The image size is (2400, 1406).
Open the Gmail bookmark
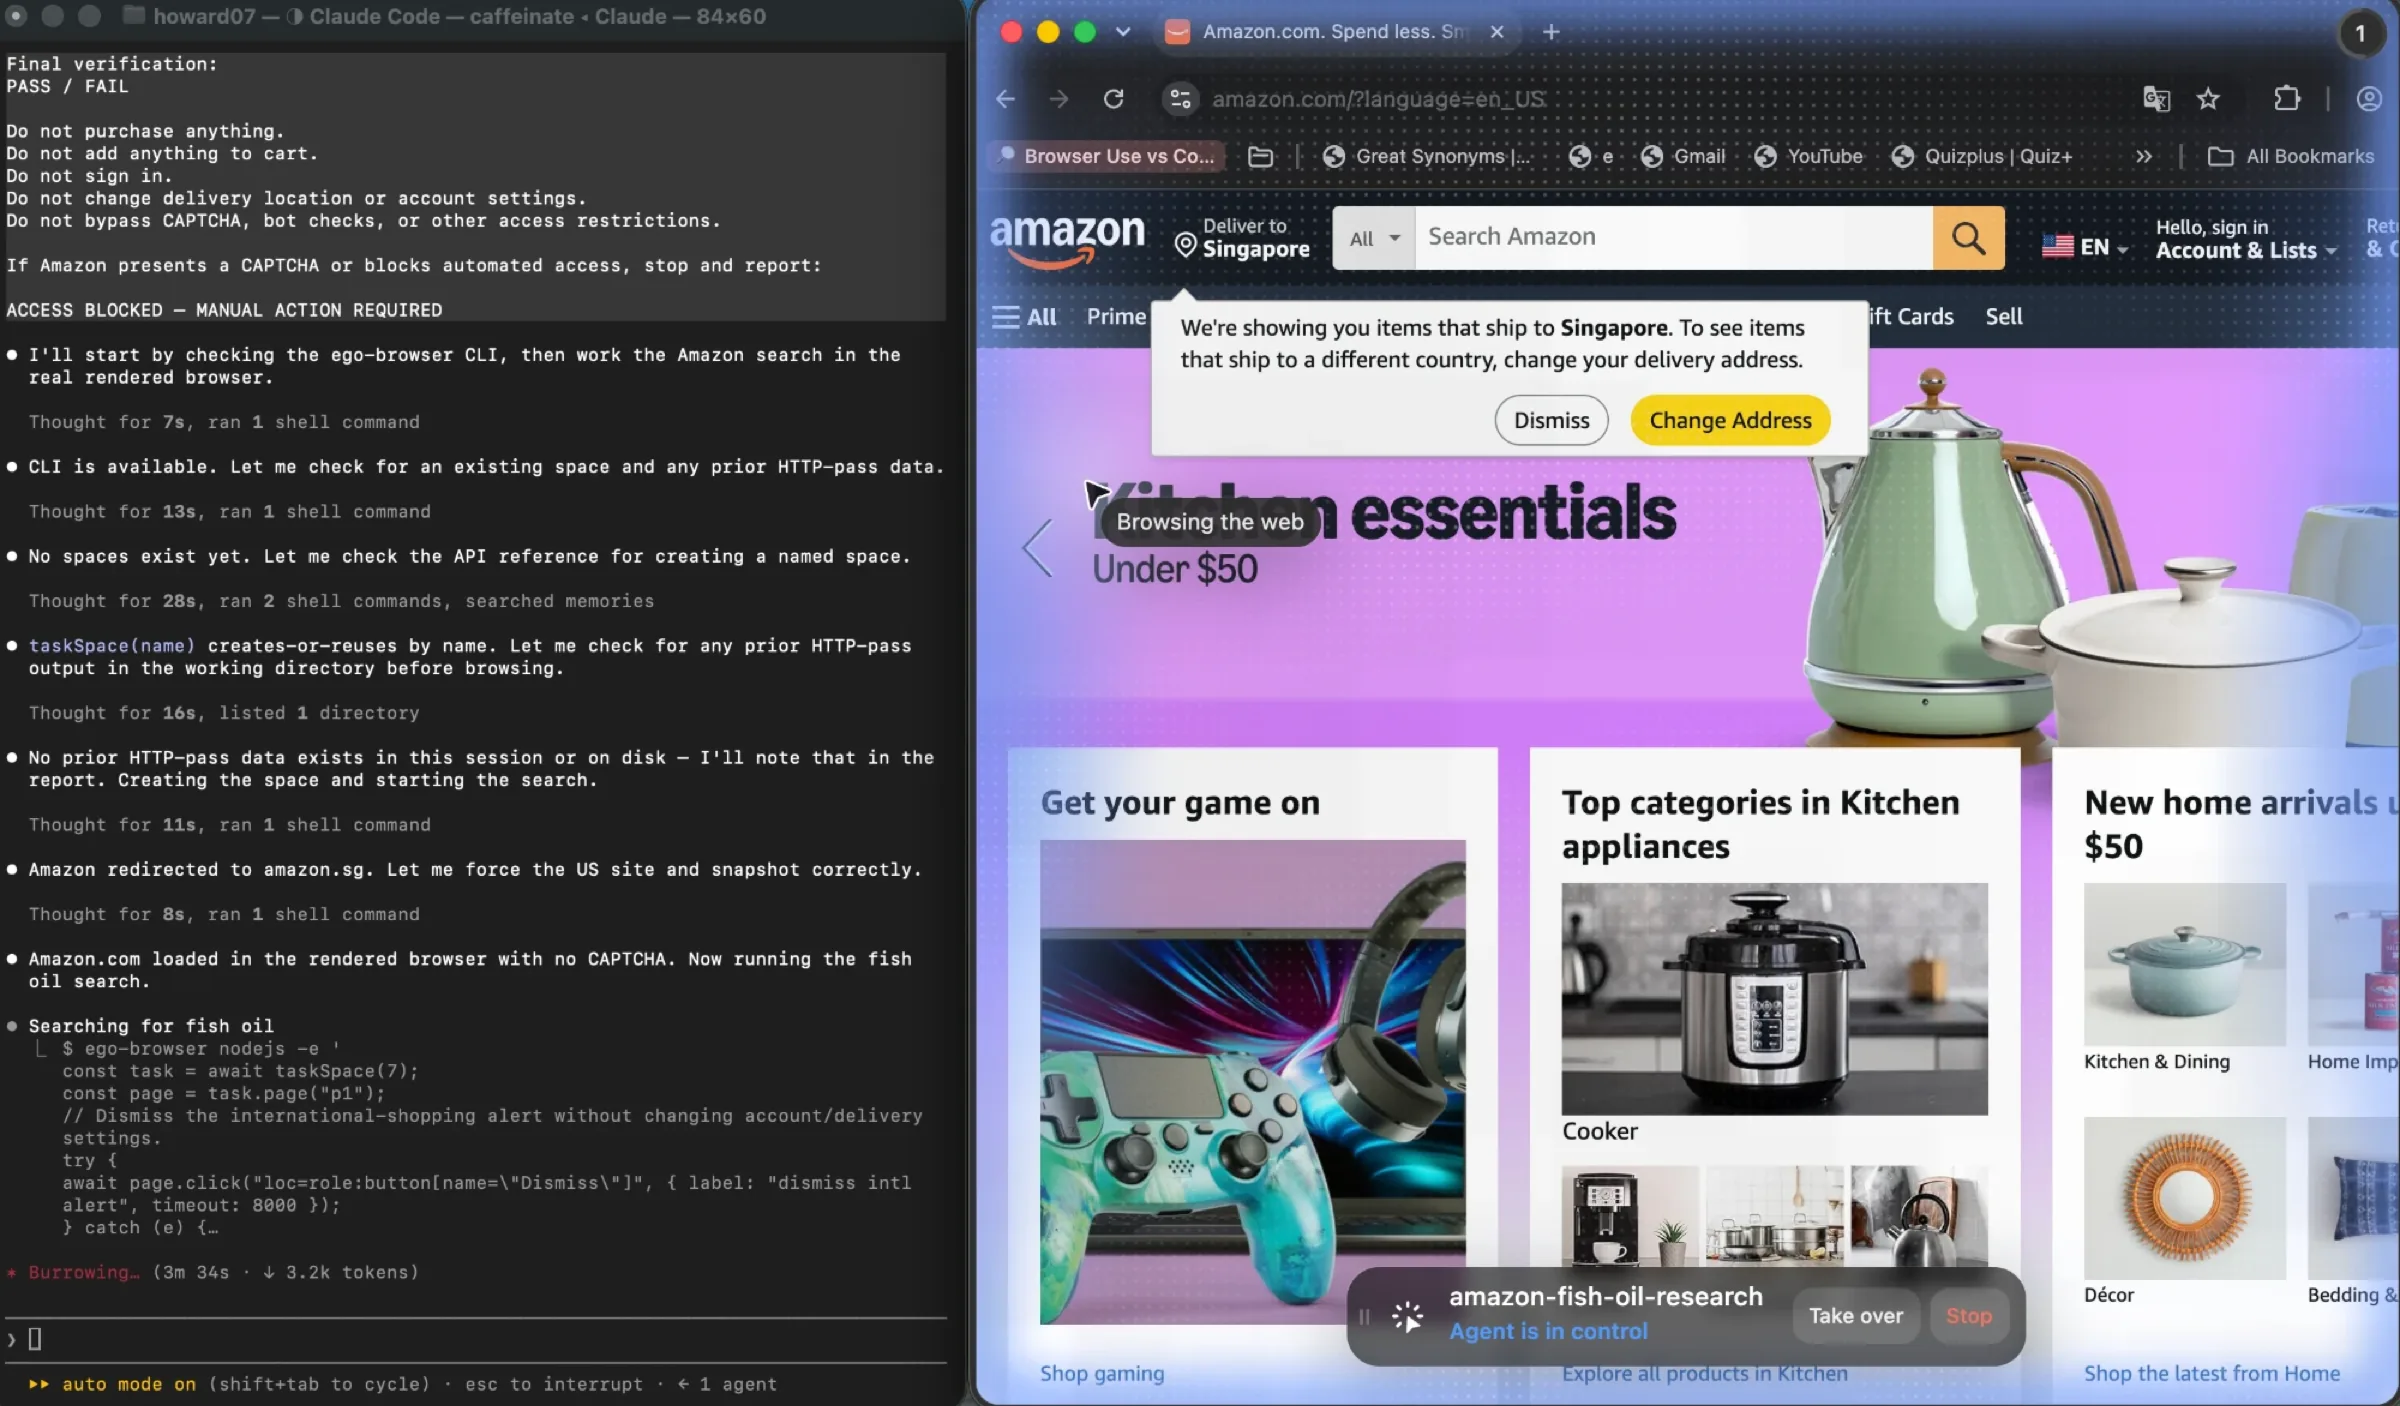click(x=1684, y=156)
